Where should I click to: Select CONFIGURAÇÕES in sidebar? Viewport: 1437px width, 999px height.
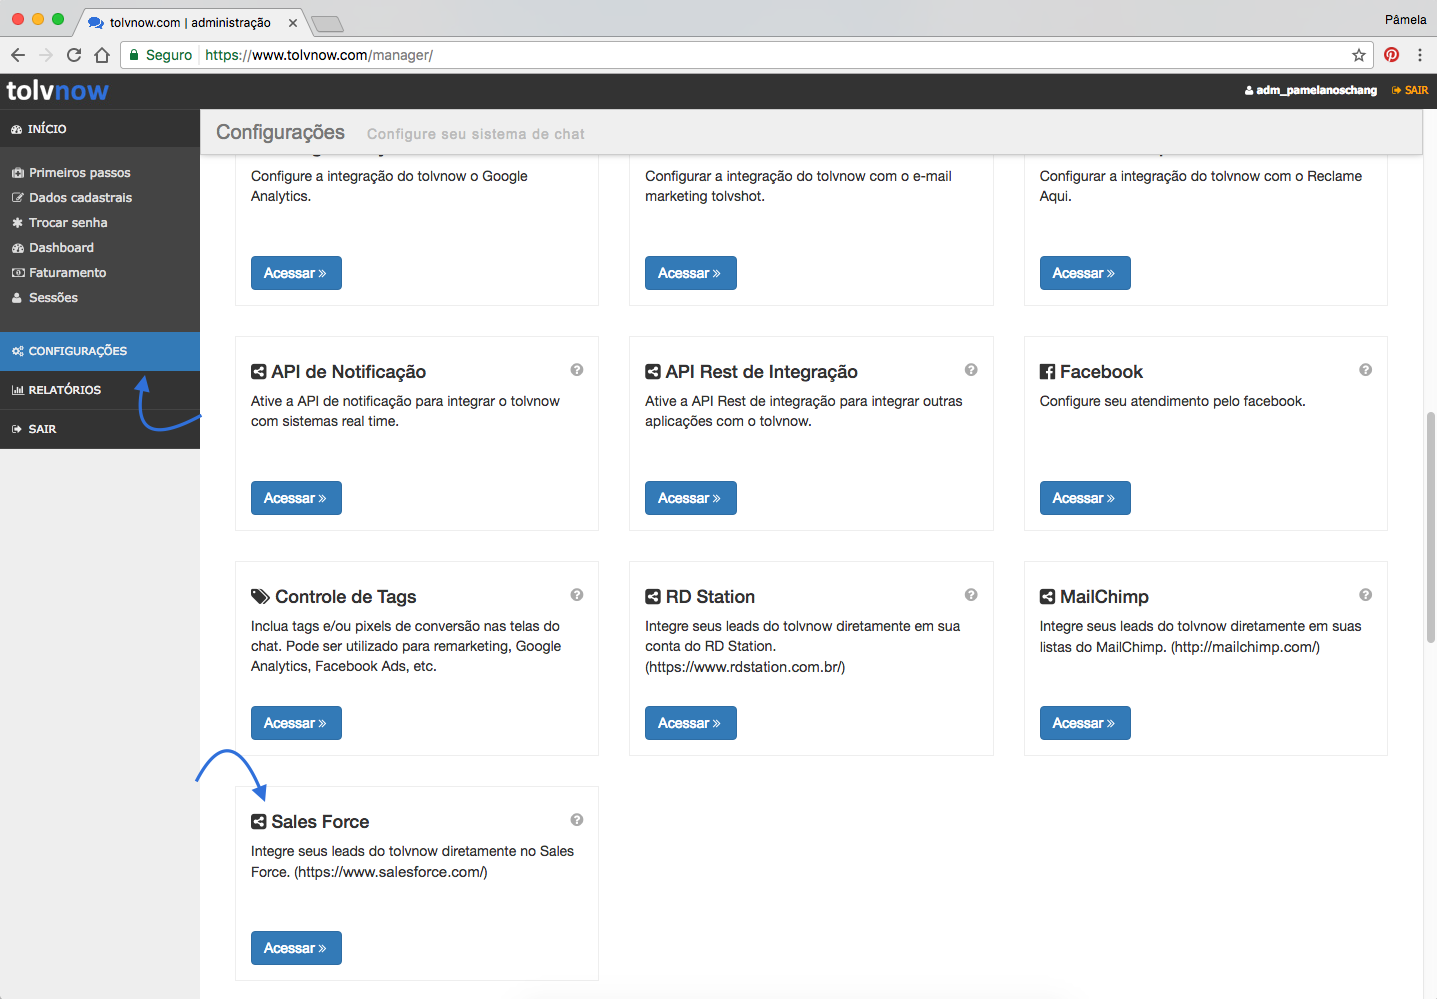pos(100,351)
